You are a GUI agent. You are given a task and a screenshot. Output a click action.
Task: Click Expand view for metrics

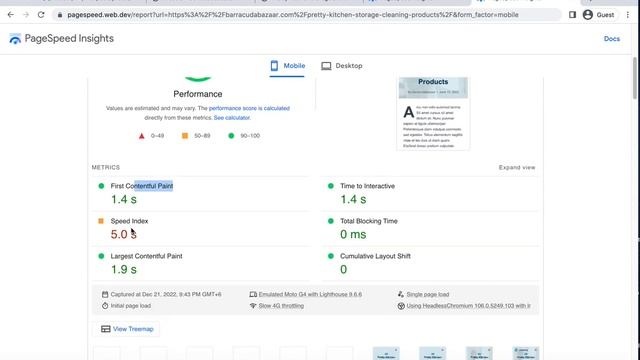[517, 167]
